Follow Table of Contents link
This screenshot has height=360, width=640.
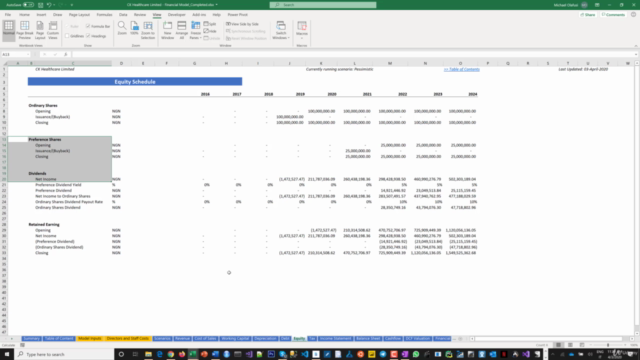point(462,69)
